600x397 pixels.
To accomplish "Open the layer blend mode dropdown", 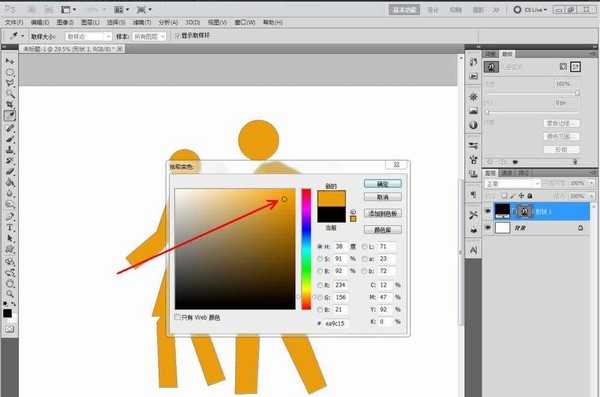I will coord(513,184).
